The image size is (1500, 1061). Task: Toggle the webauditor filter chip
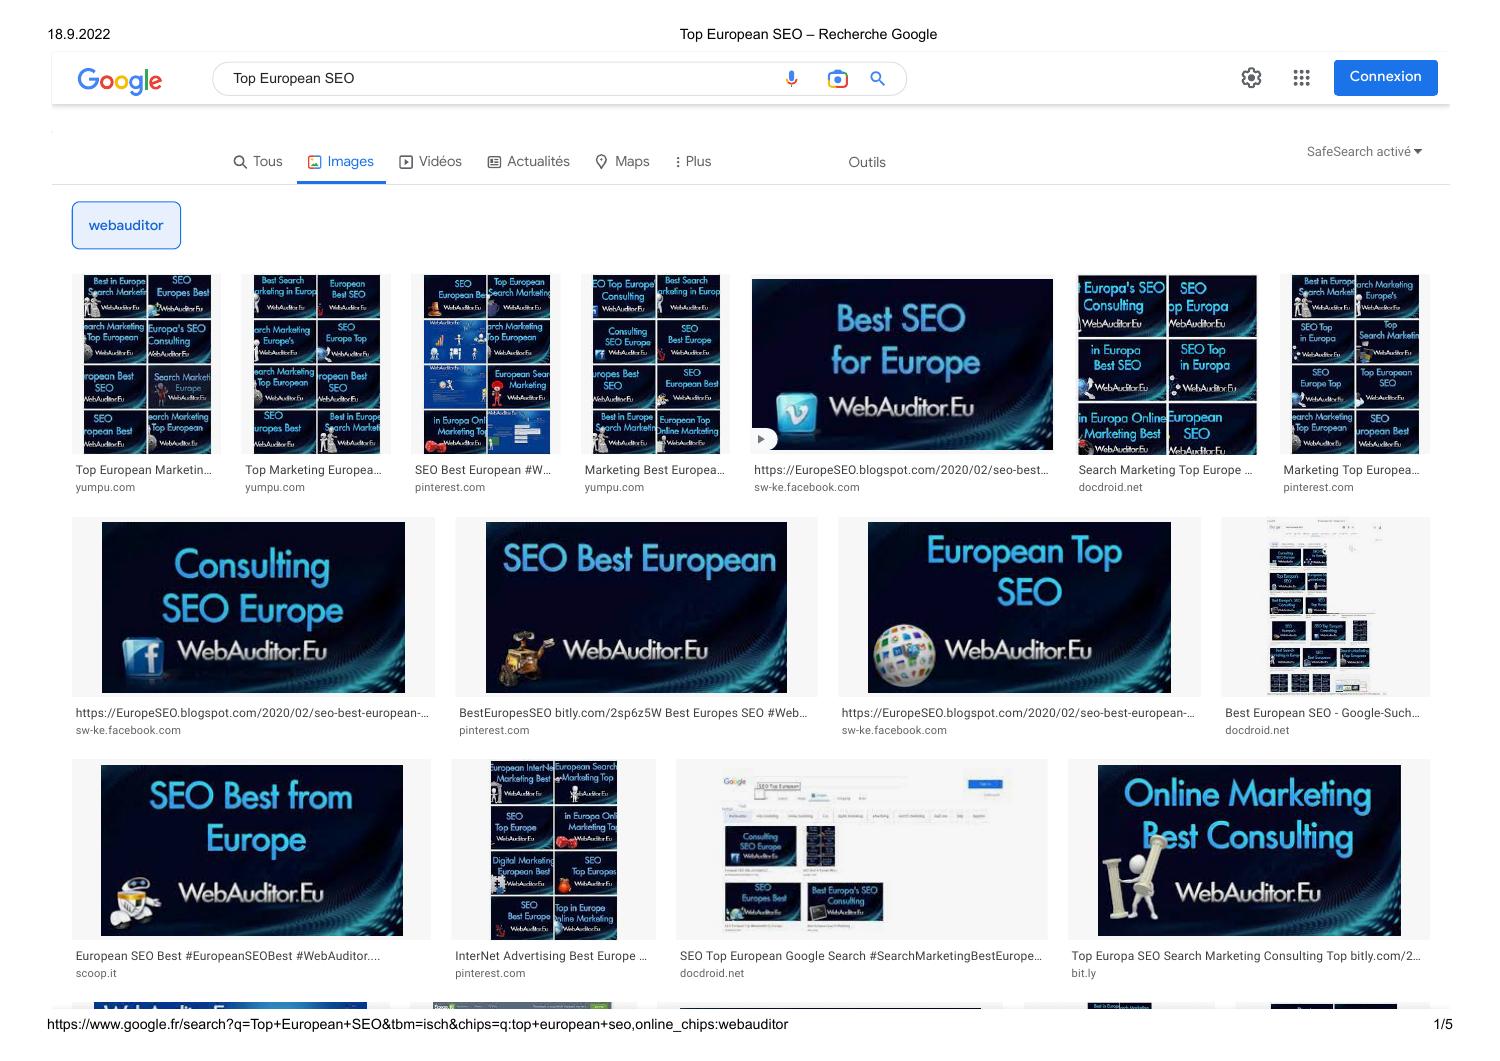coord(126,225)
